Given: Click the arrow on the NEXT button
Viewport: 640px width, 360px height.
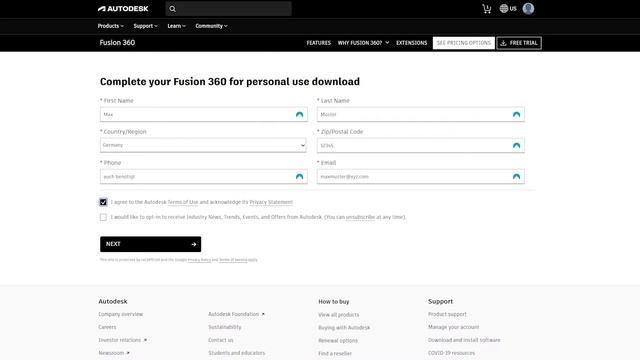Looking at the screenshot, I should [194, 244].
